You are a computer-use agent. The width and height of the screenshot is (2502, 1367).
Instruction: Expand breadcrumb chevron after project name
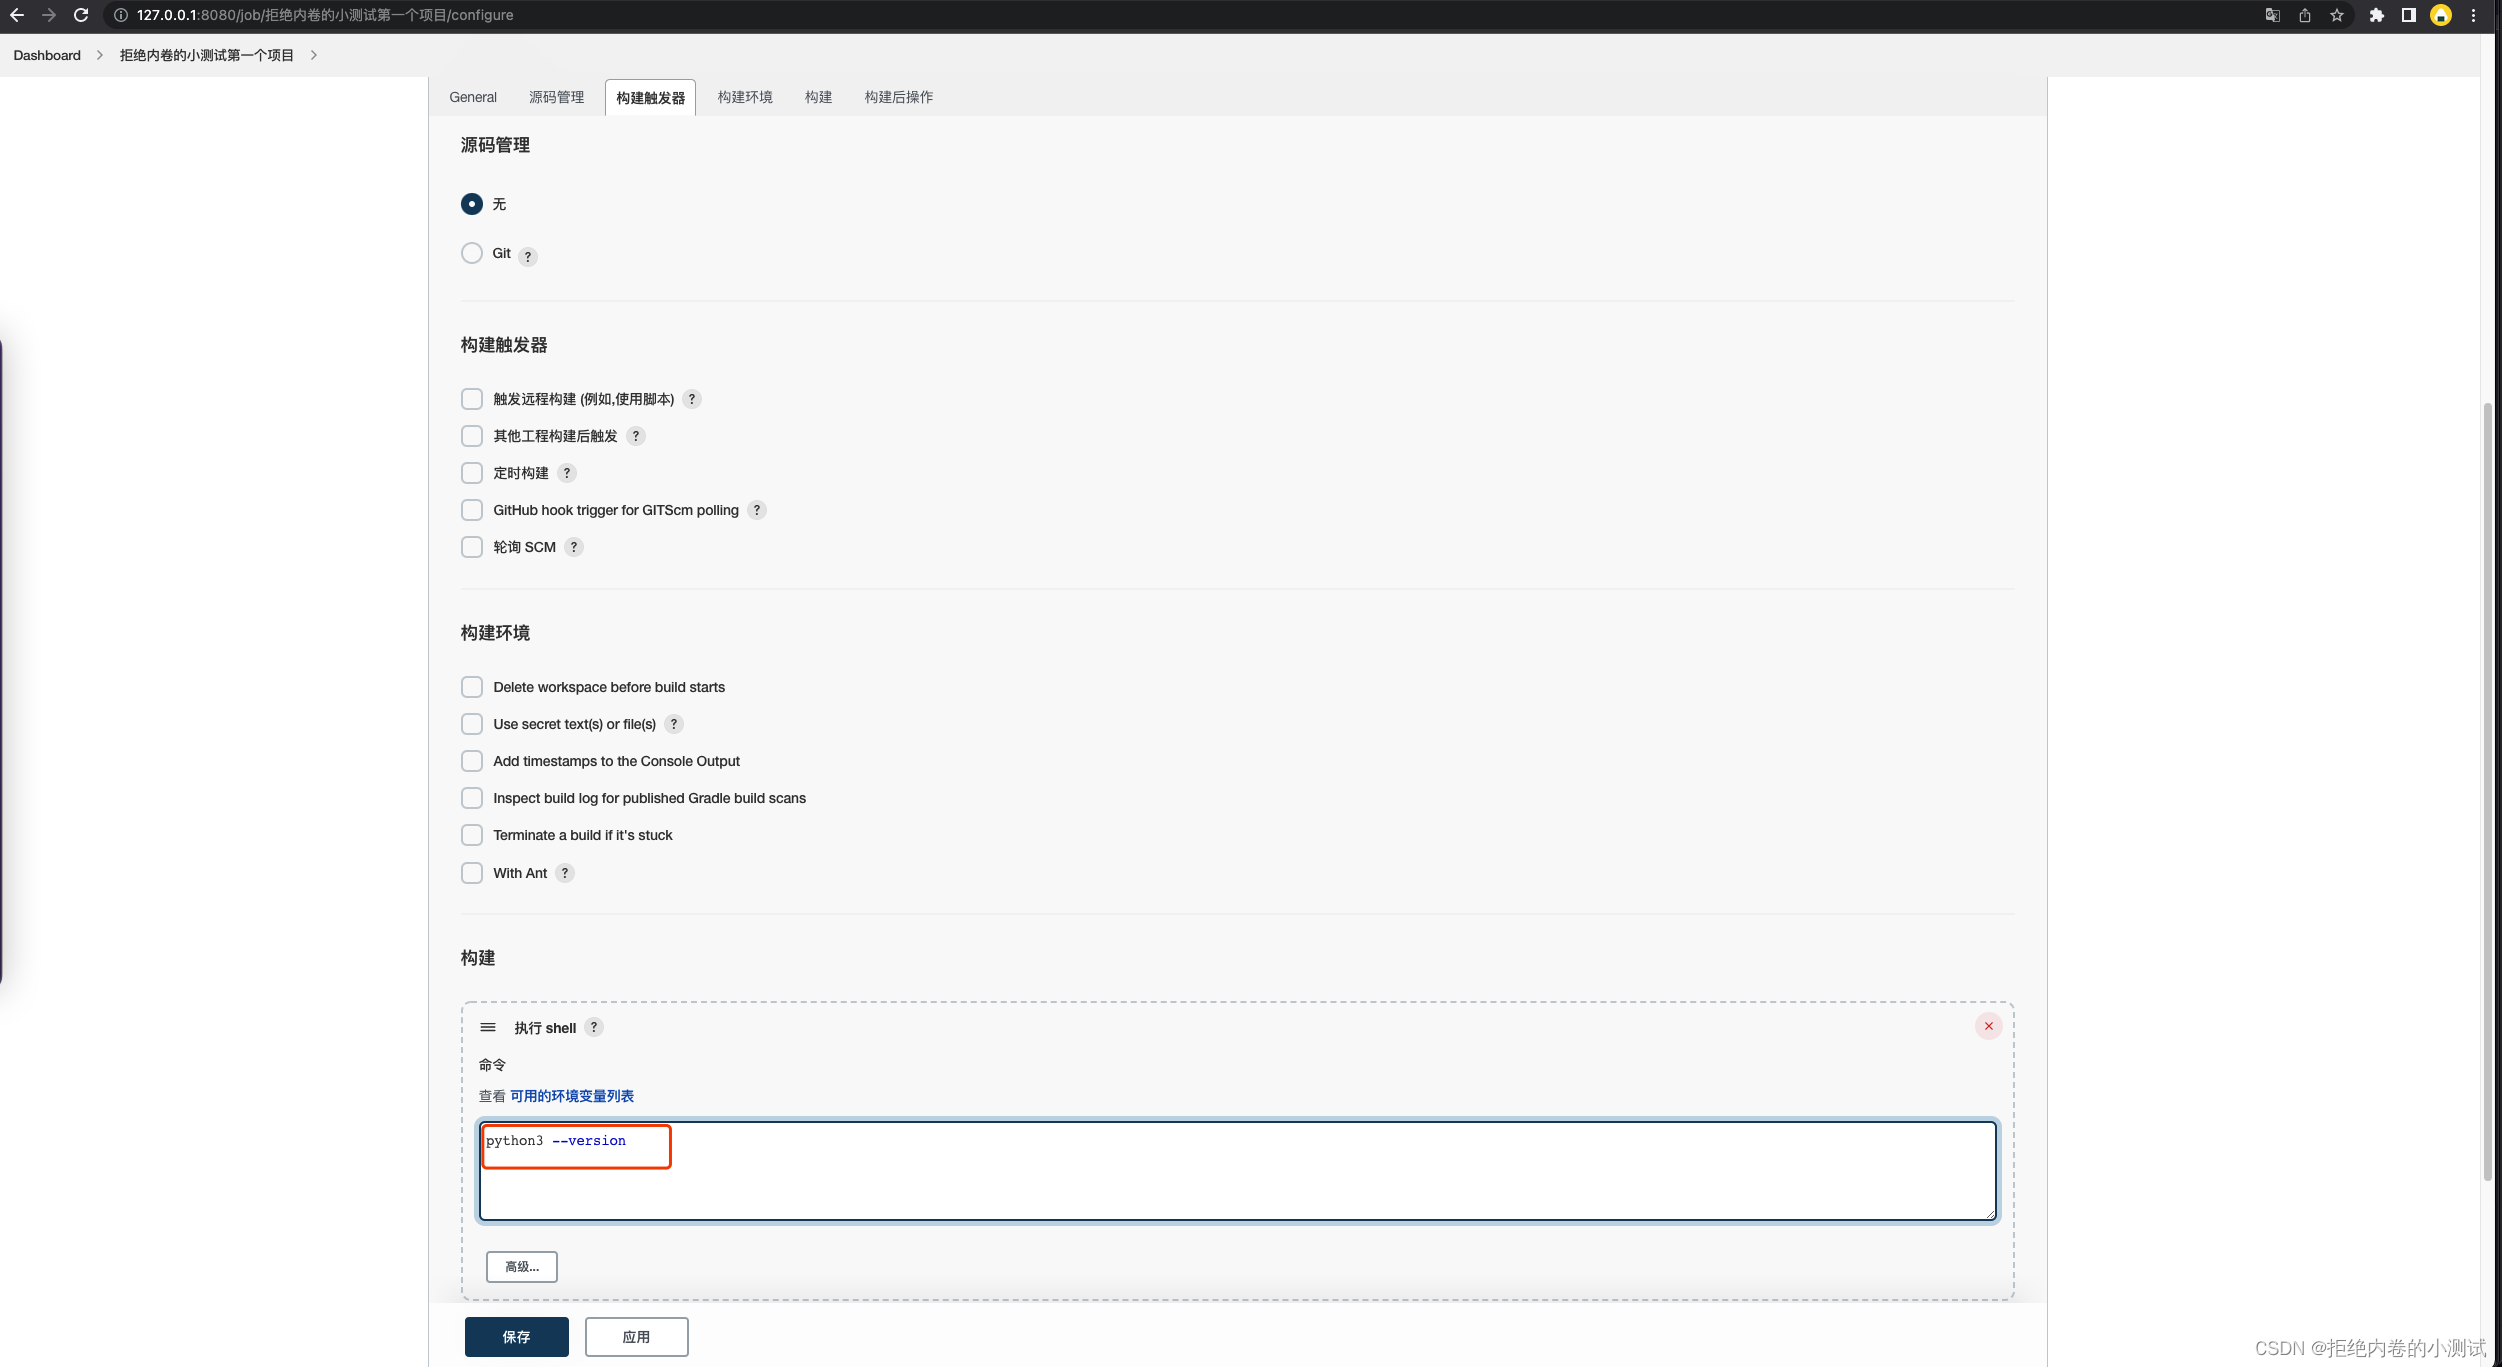pos(314,55)
